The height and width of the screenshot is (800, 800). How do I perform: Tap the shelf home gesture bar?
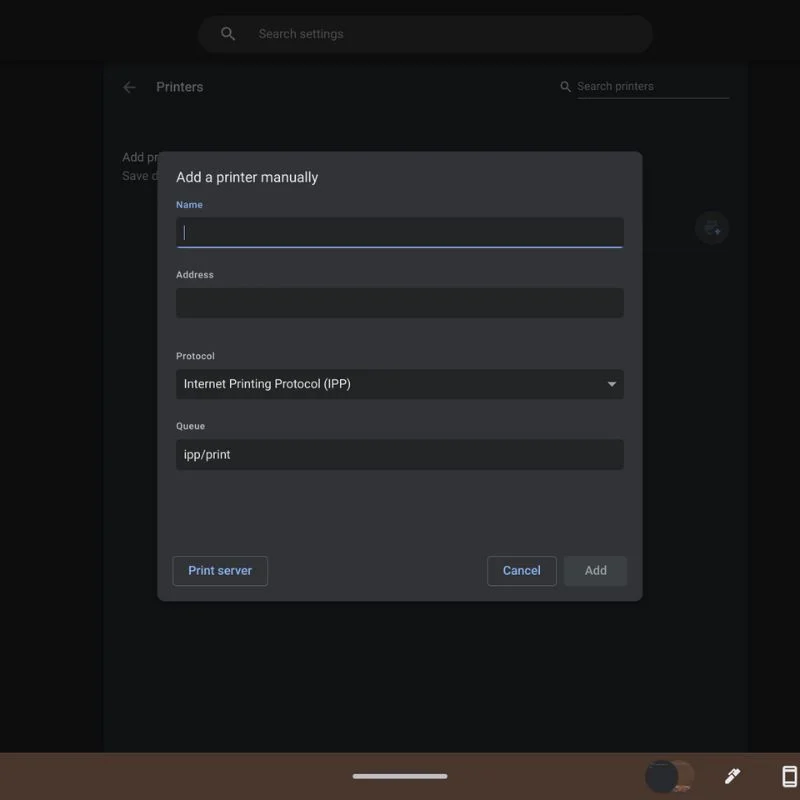(x=400, y=776)
